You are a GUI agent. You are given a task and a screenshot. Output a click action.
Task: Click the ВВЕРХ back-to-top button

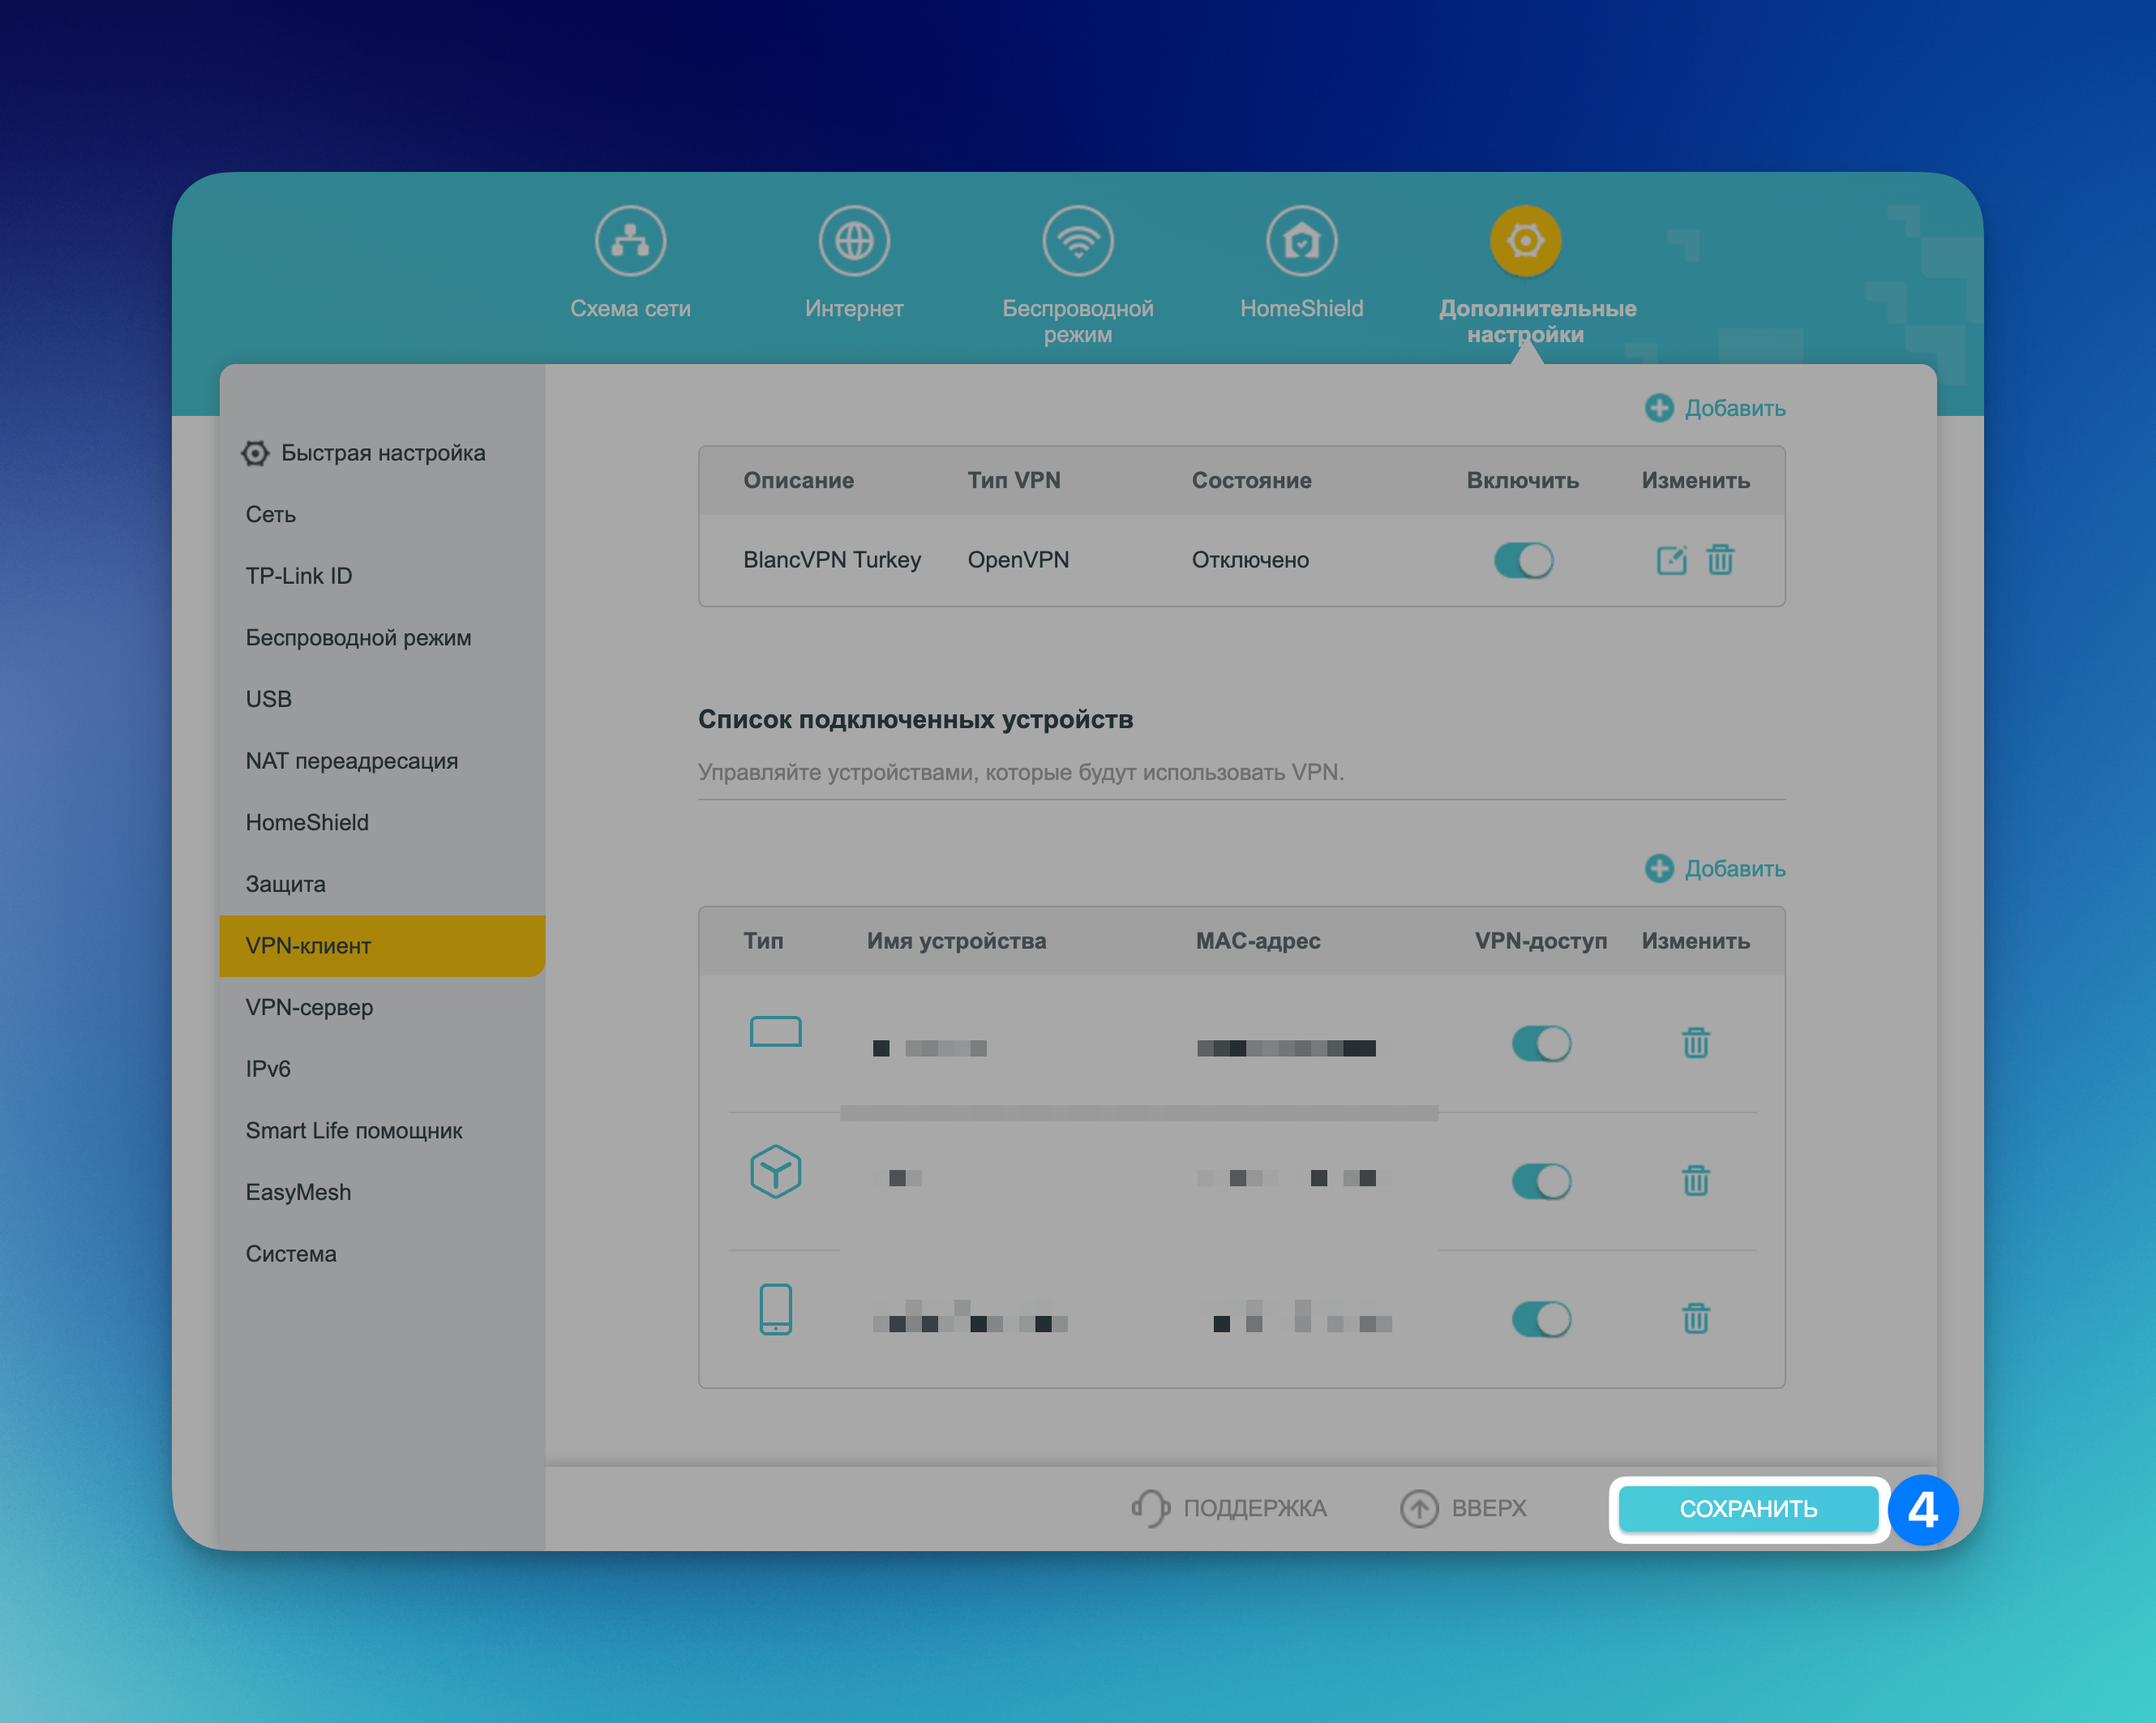pyautogui.click(x=1463, y=1508)
